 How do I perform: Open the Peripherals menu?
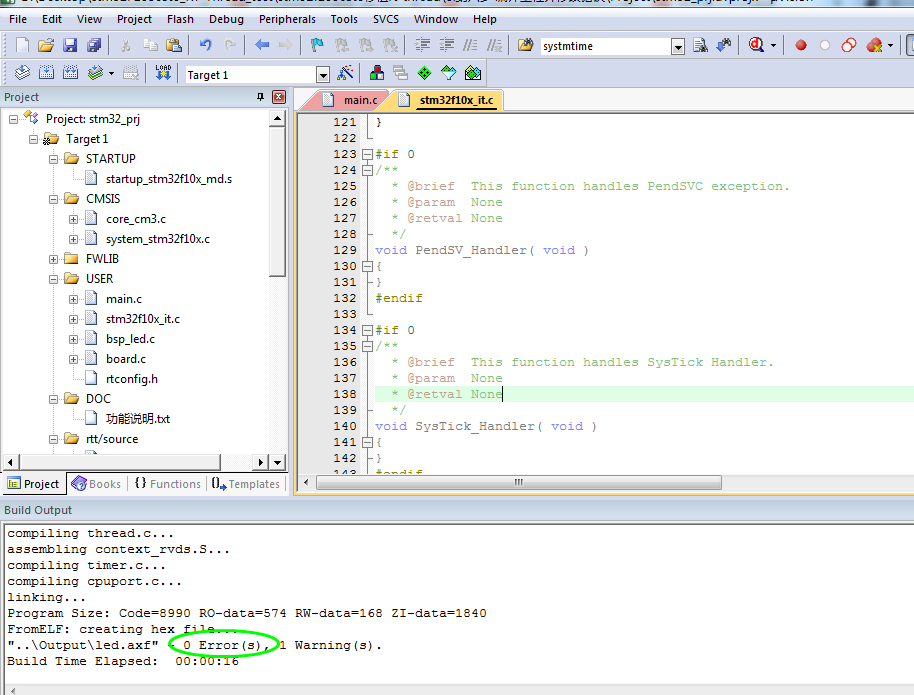(x=287, y=19)
